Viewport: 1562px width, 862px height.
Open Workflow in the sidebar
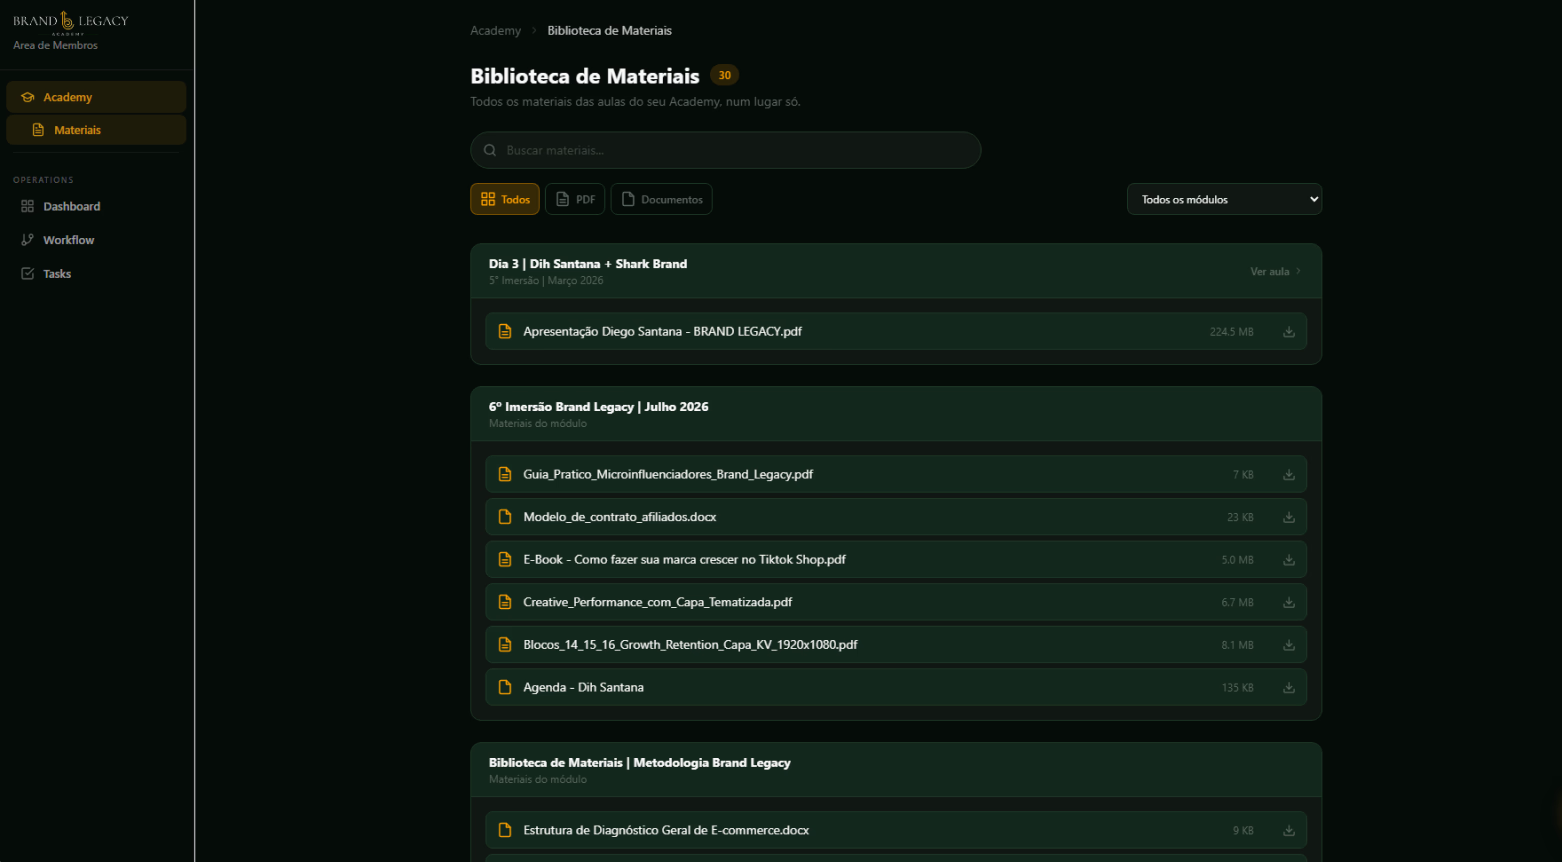click(96, 240)
